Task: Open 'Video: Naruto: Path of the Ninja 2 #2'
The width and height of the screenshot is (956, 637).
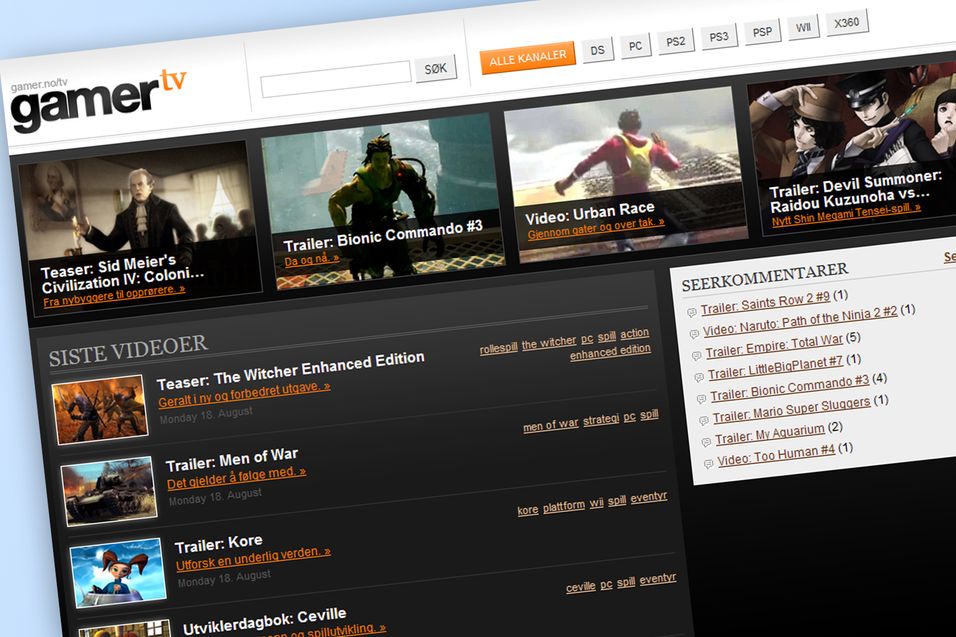Action: (800, 323)
